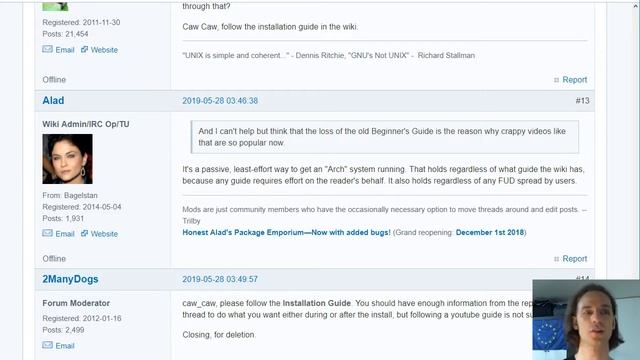Click the #13 post number

point(582,101)
